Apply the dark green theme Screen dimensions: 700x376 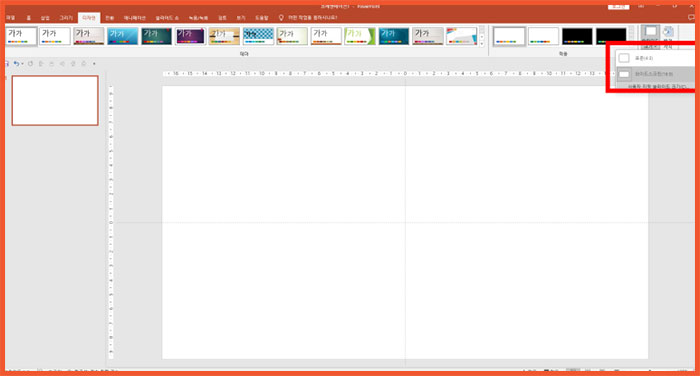click(157, 36)
